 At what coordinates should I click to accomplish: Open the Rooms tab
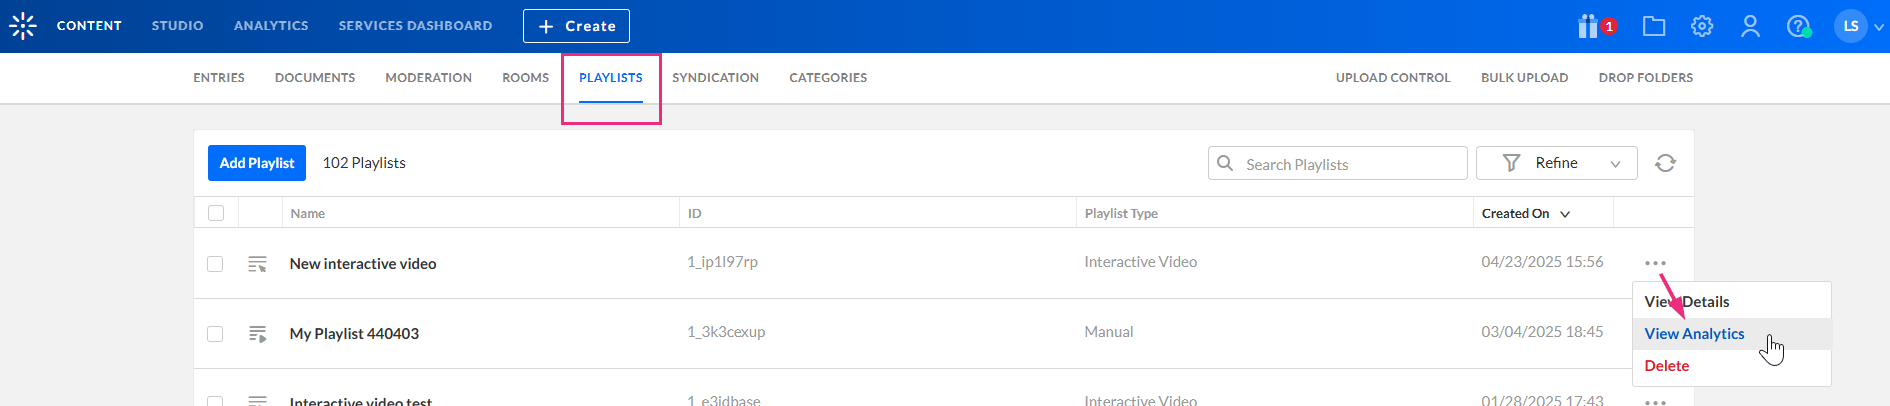[x=525, y=78]
